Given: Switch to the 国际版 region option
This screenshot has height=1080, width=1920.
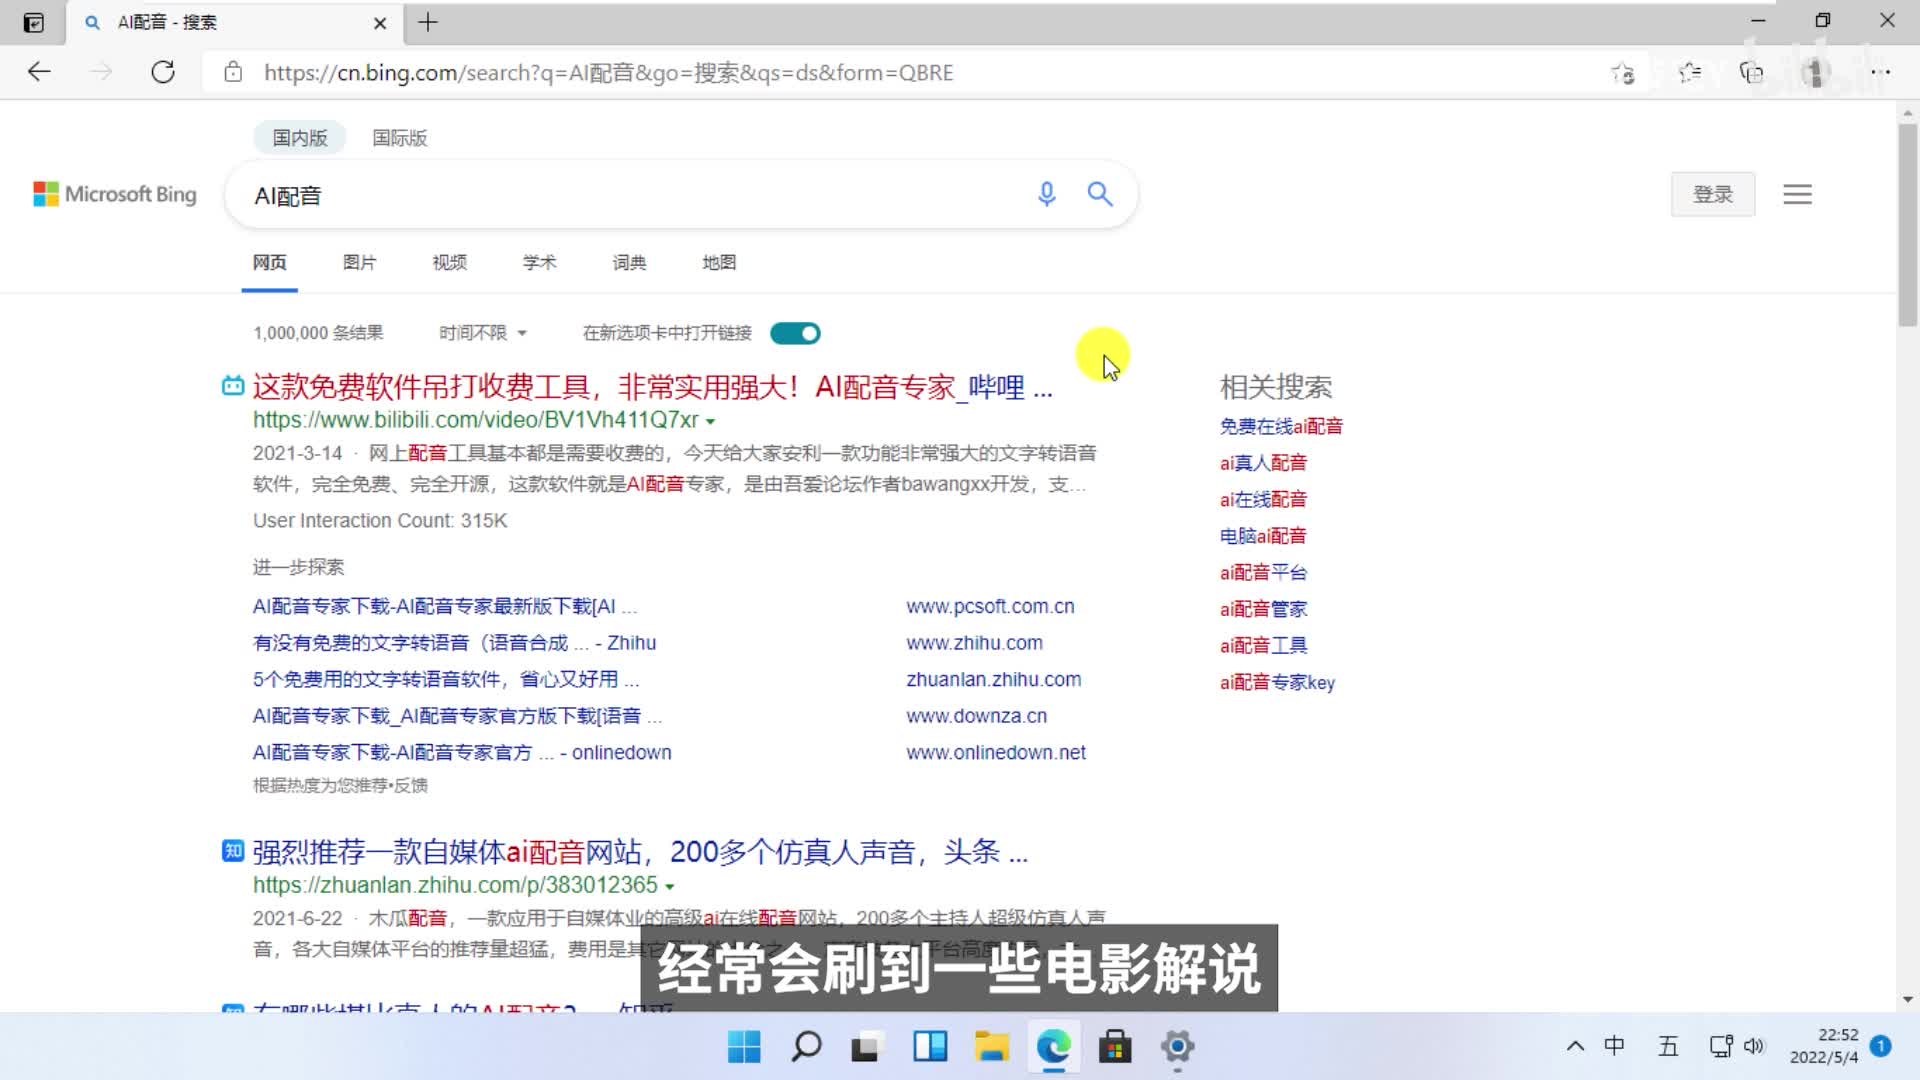Looking at the screenshot, I should pyautogui.click(x=399, y=138).
